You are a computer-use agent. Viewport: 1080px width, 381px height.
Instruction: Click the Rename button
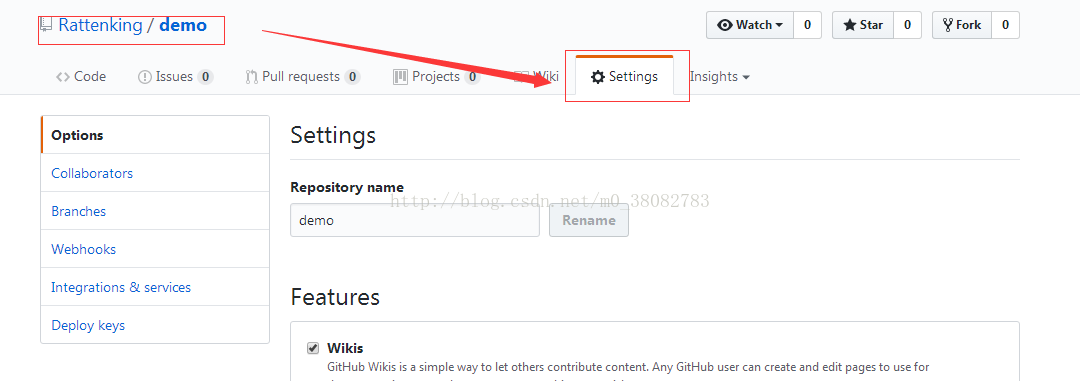pyautogui.click(x=589, y=220)
